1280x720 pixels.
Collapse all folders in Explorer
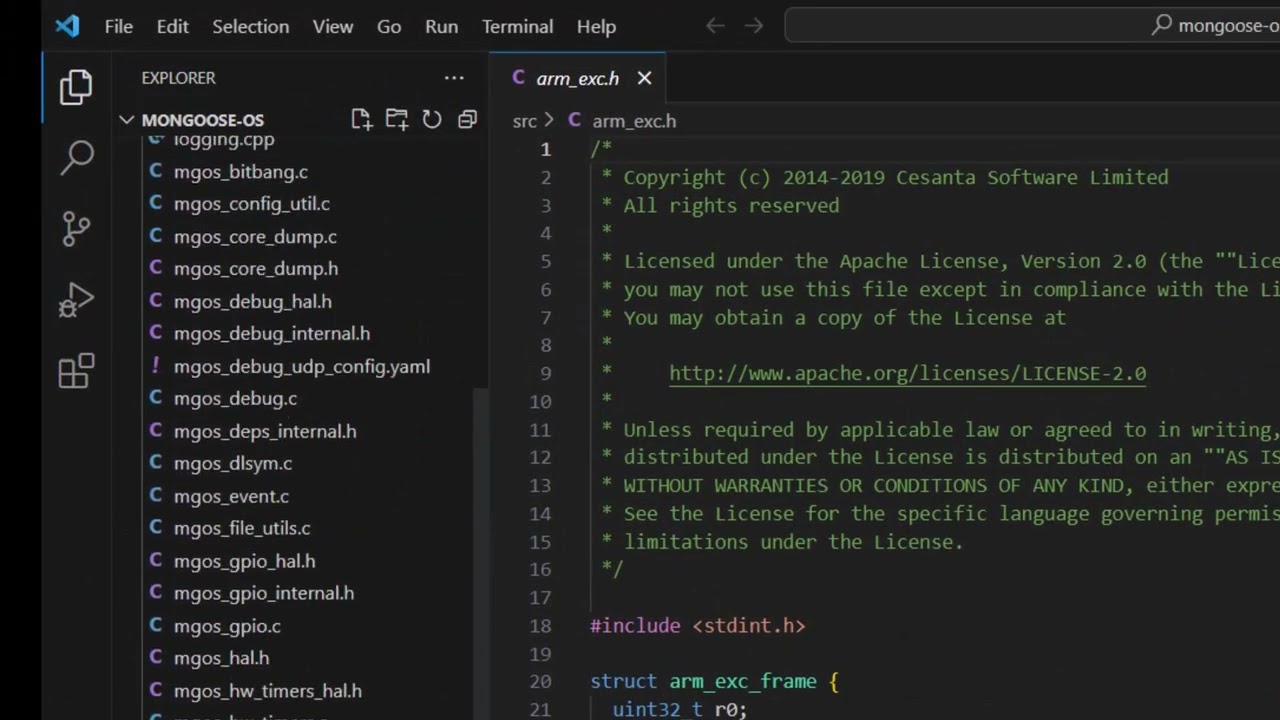[x=467, y=120]
